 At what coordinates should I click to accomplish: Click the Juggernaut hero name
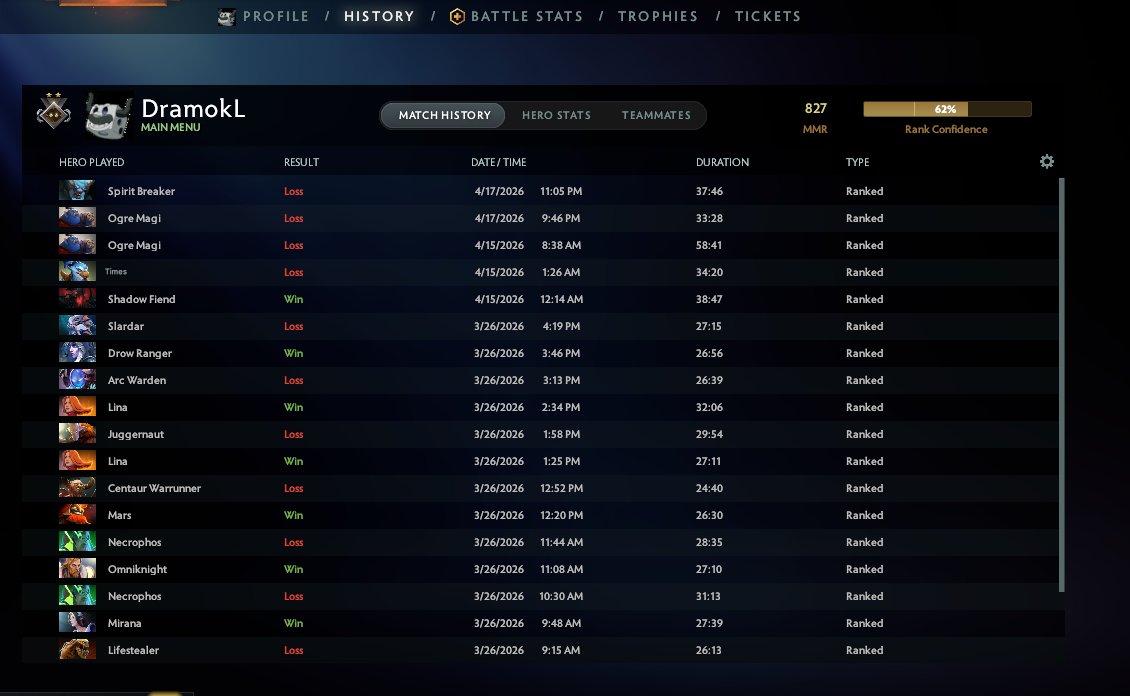click(x=135, y=434)
